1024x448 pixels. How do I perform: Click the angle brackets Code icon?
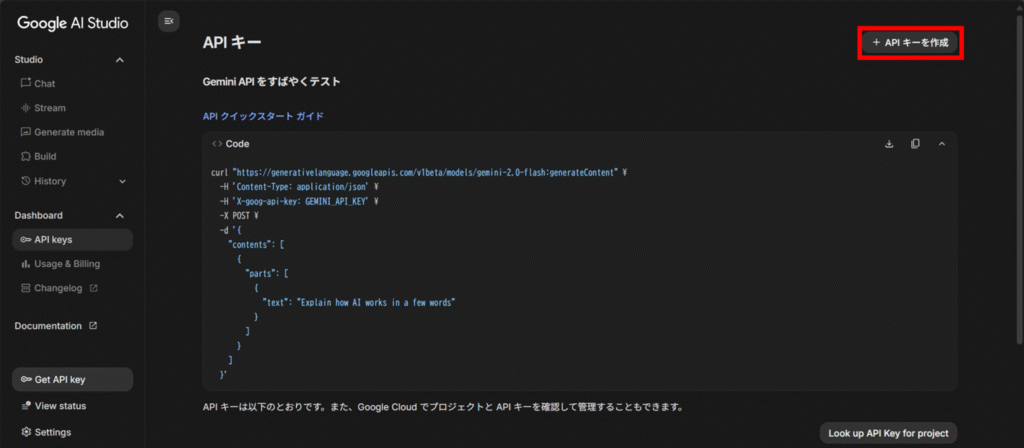[x=217, y=144]
